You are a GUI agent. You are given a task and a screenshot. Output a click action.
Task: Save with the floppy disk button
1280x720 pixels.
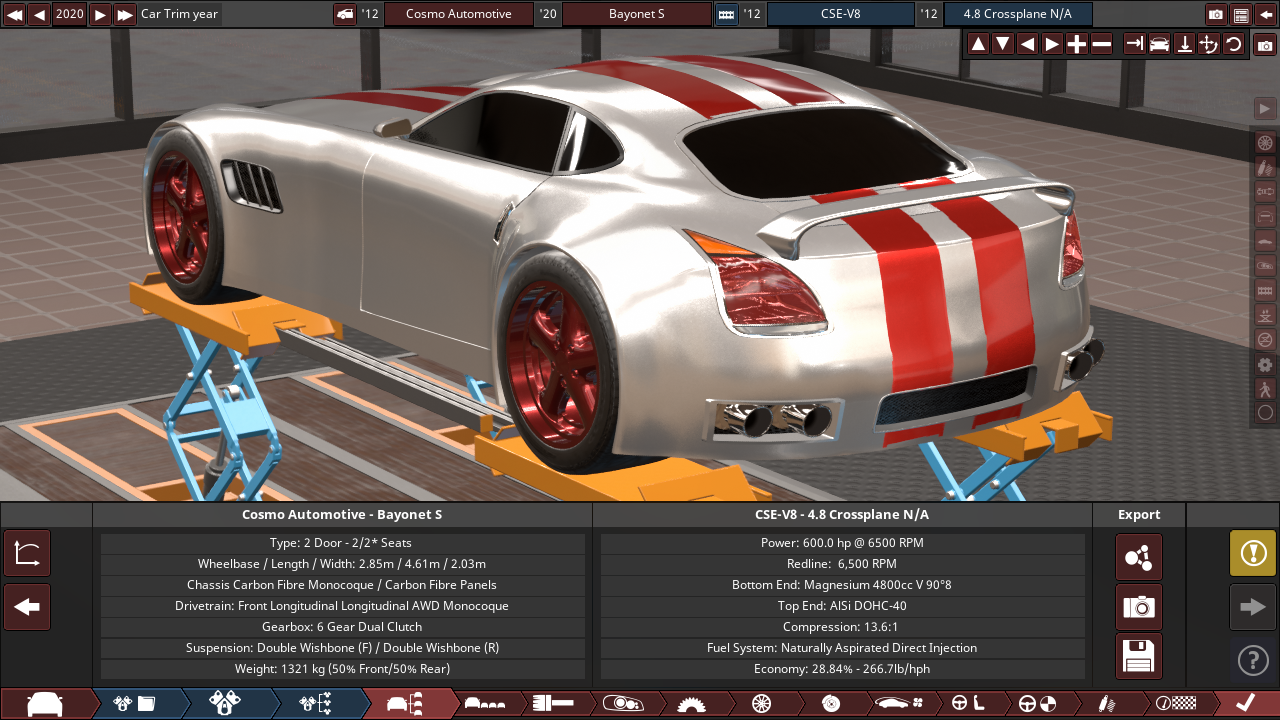point(1139,656)
